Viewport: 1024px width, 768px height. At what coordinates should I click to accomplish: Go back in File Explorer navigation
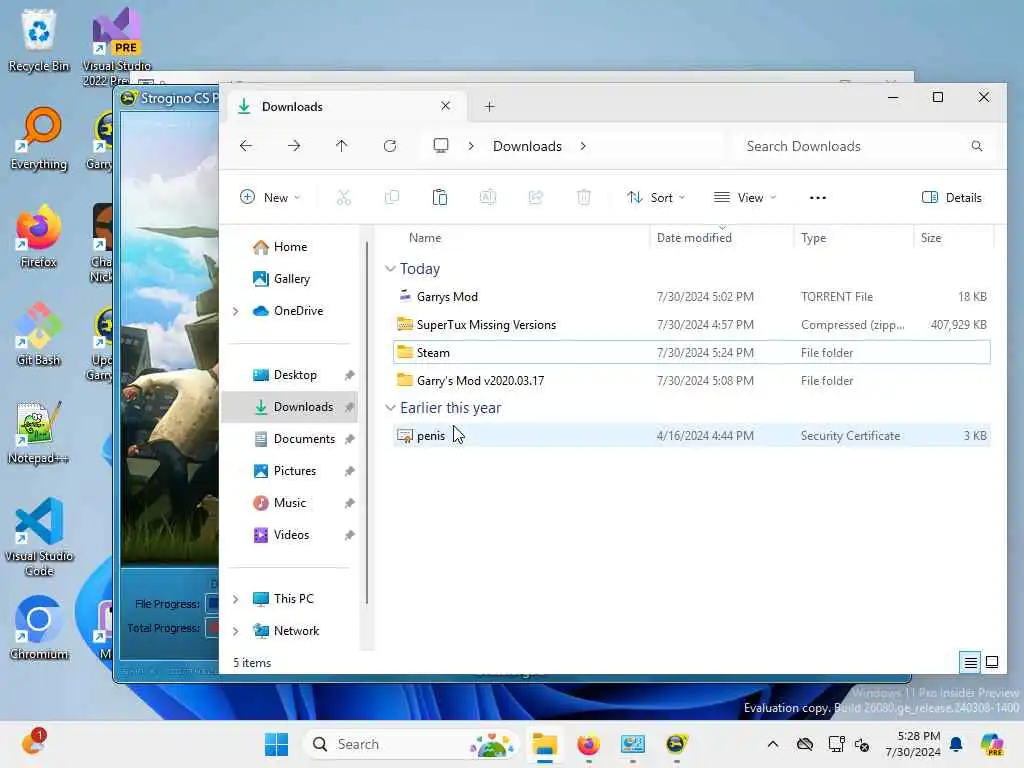[x=246, y=146]
